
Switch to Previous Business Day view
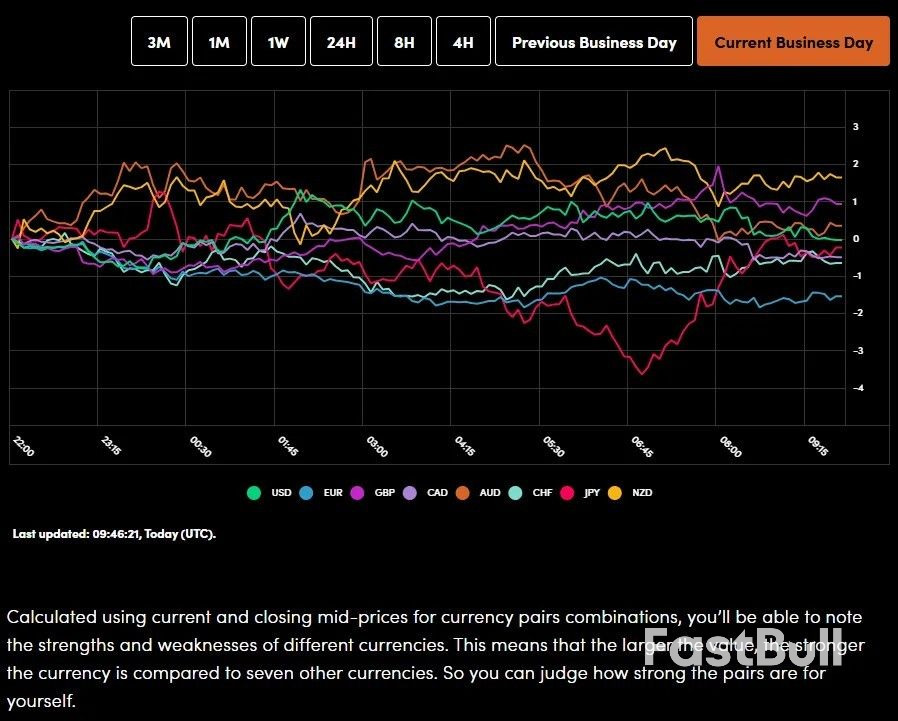[593, 42]
